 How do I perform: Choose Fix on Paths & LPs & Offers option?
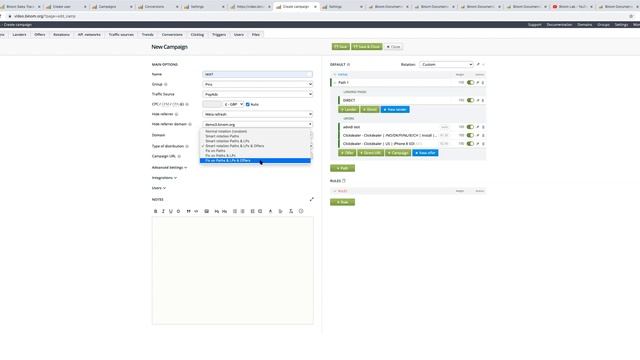(x=255, y=160)
